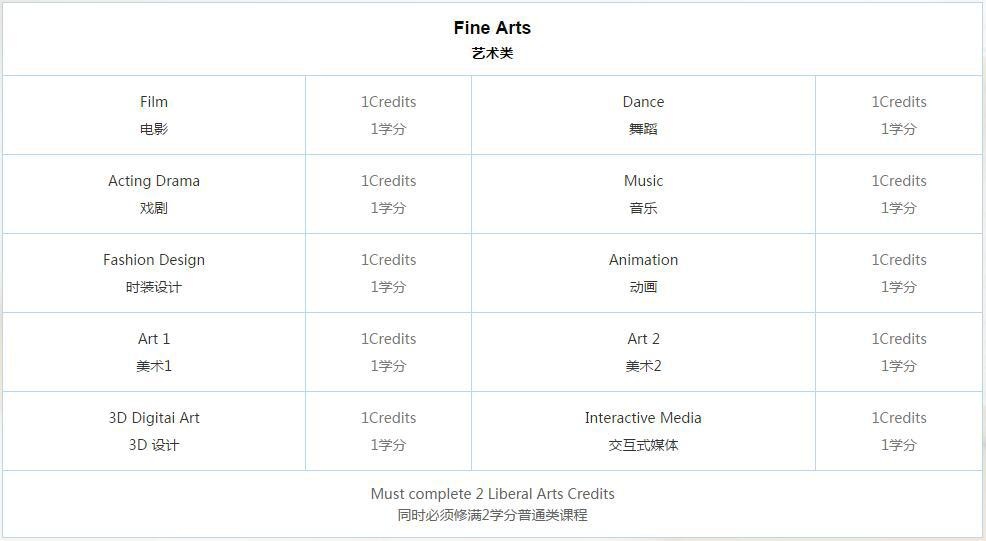Click the Fine Arts table heading
This screenshot has height=541, width=986.
pyautogui.click(x=492, y=28)
